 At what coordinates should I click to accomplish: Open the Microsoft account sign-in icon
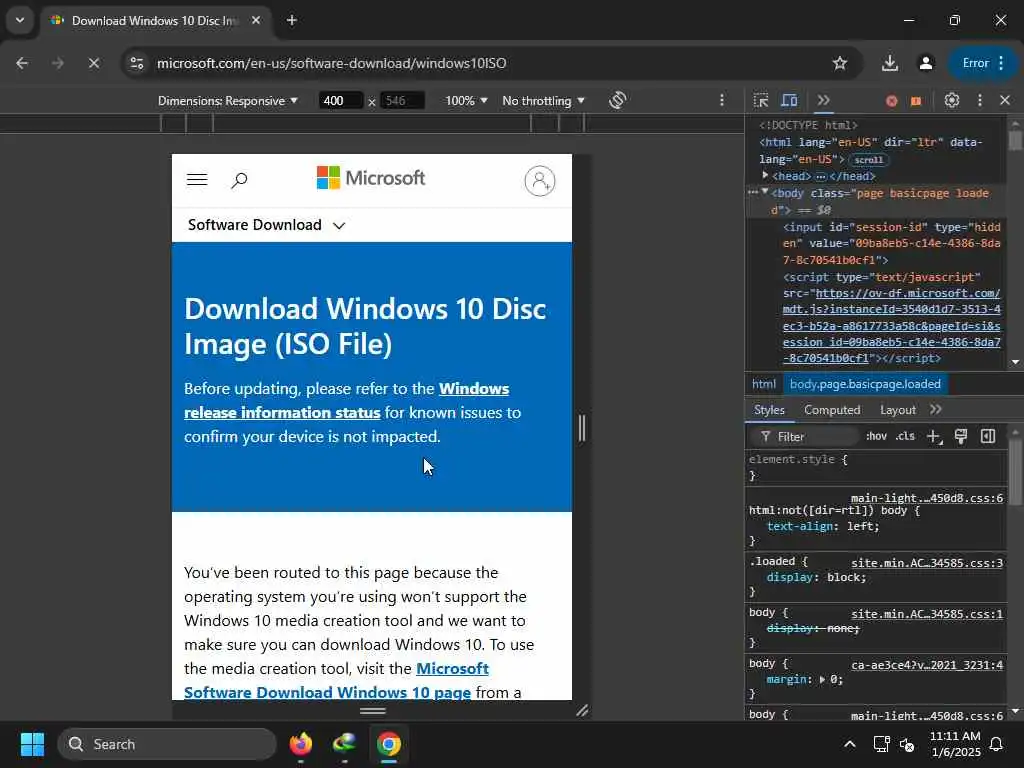tap(539, 181)
